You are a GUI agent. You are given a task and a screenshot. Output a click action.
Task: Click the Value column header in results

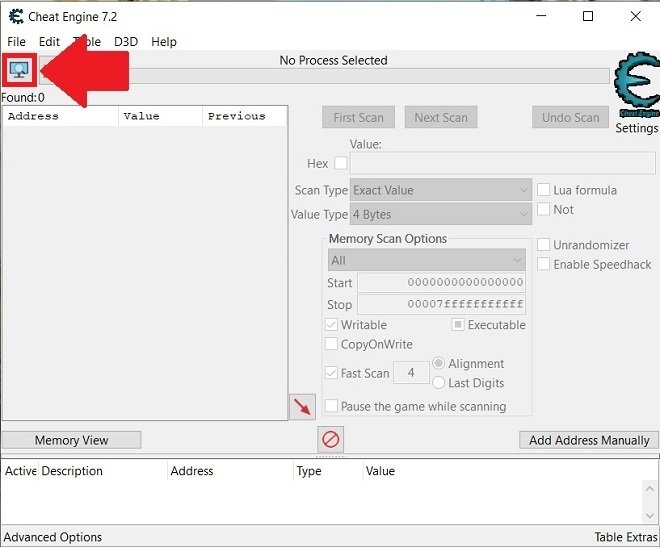coord(160,116)
